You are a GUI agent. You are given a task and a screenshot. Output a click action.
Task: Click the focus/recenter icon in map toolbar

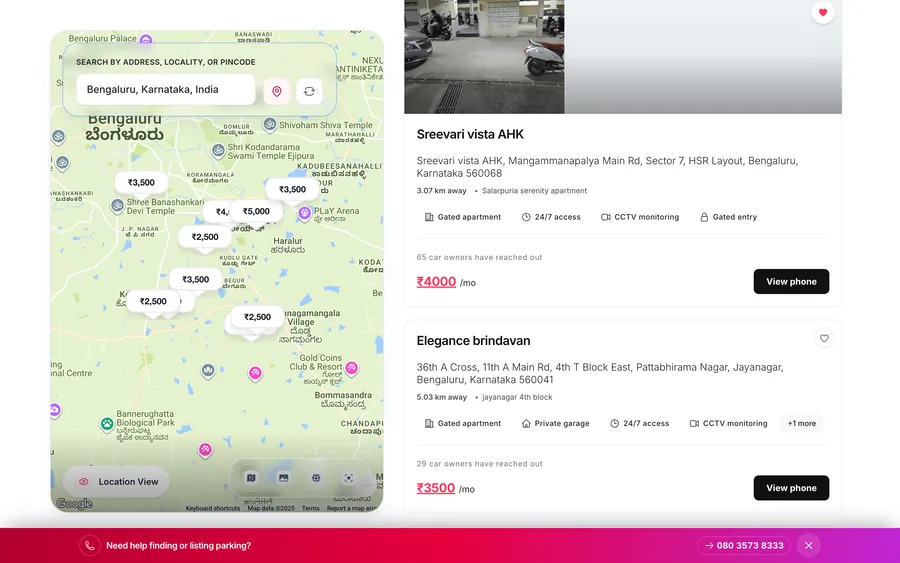click(x=348, y=477)
